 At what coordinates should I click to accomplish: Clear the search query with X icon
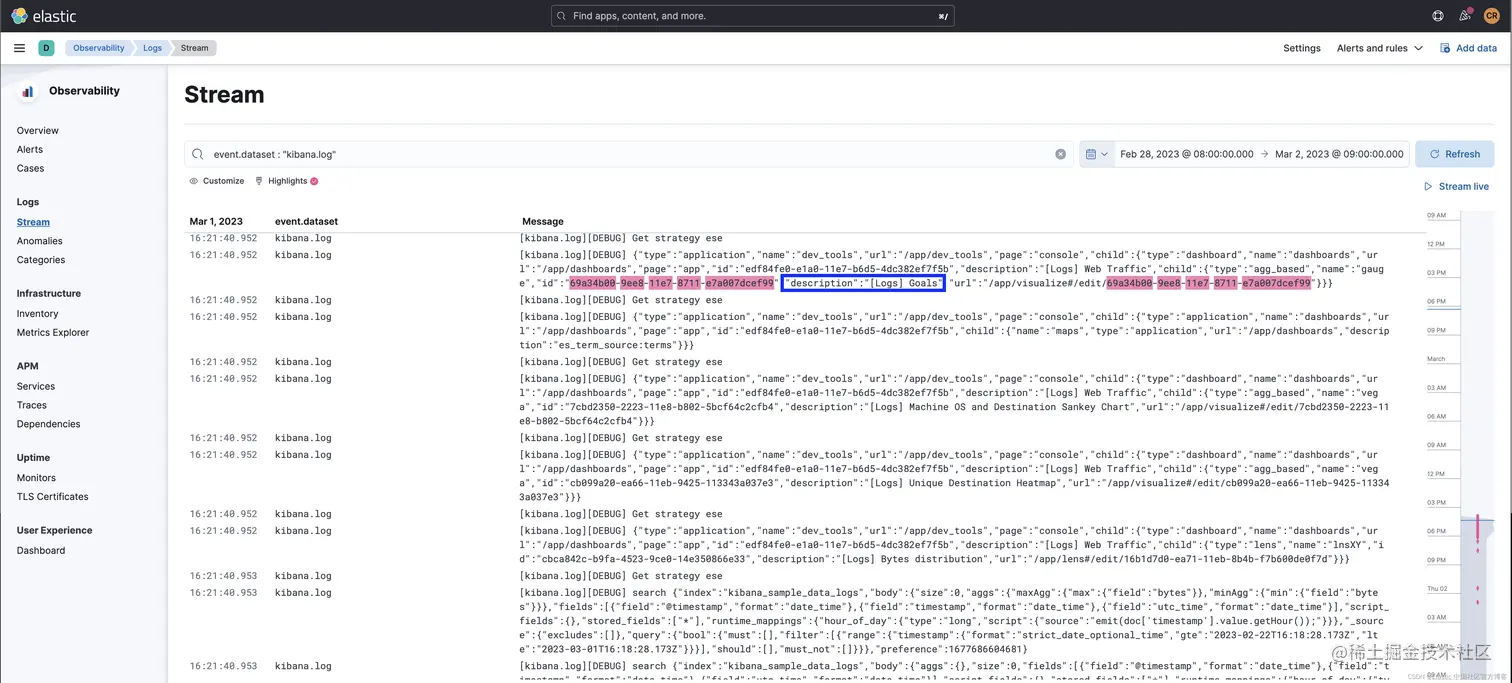(1060, 154)
